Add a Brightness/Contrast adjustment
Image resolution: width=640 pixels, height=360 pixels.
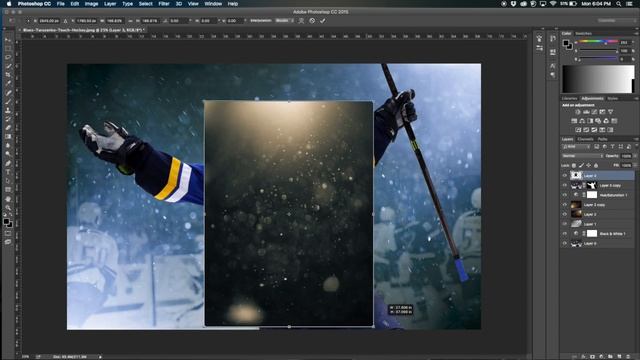pyautogui.click(x=578, y=112)
